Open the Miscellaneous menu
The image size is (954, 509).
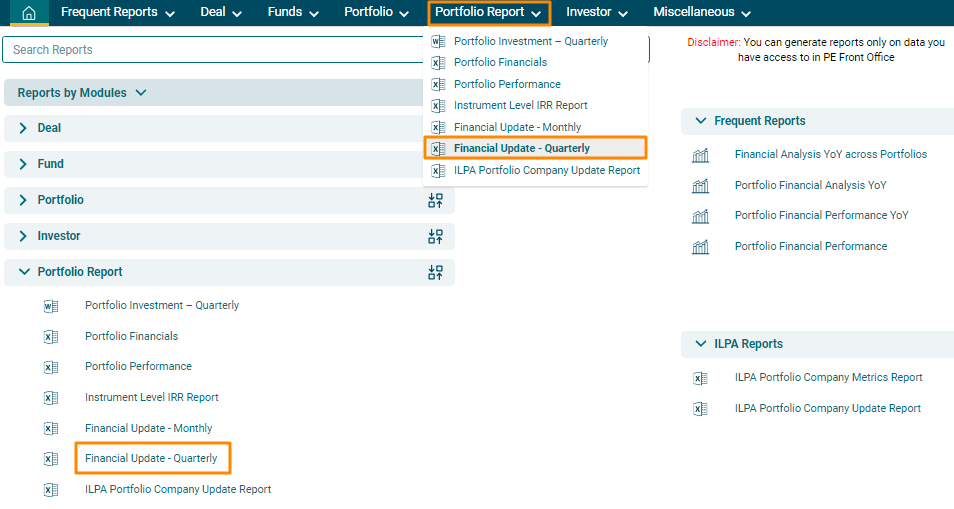coord(702,13)
